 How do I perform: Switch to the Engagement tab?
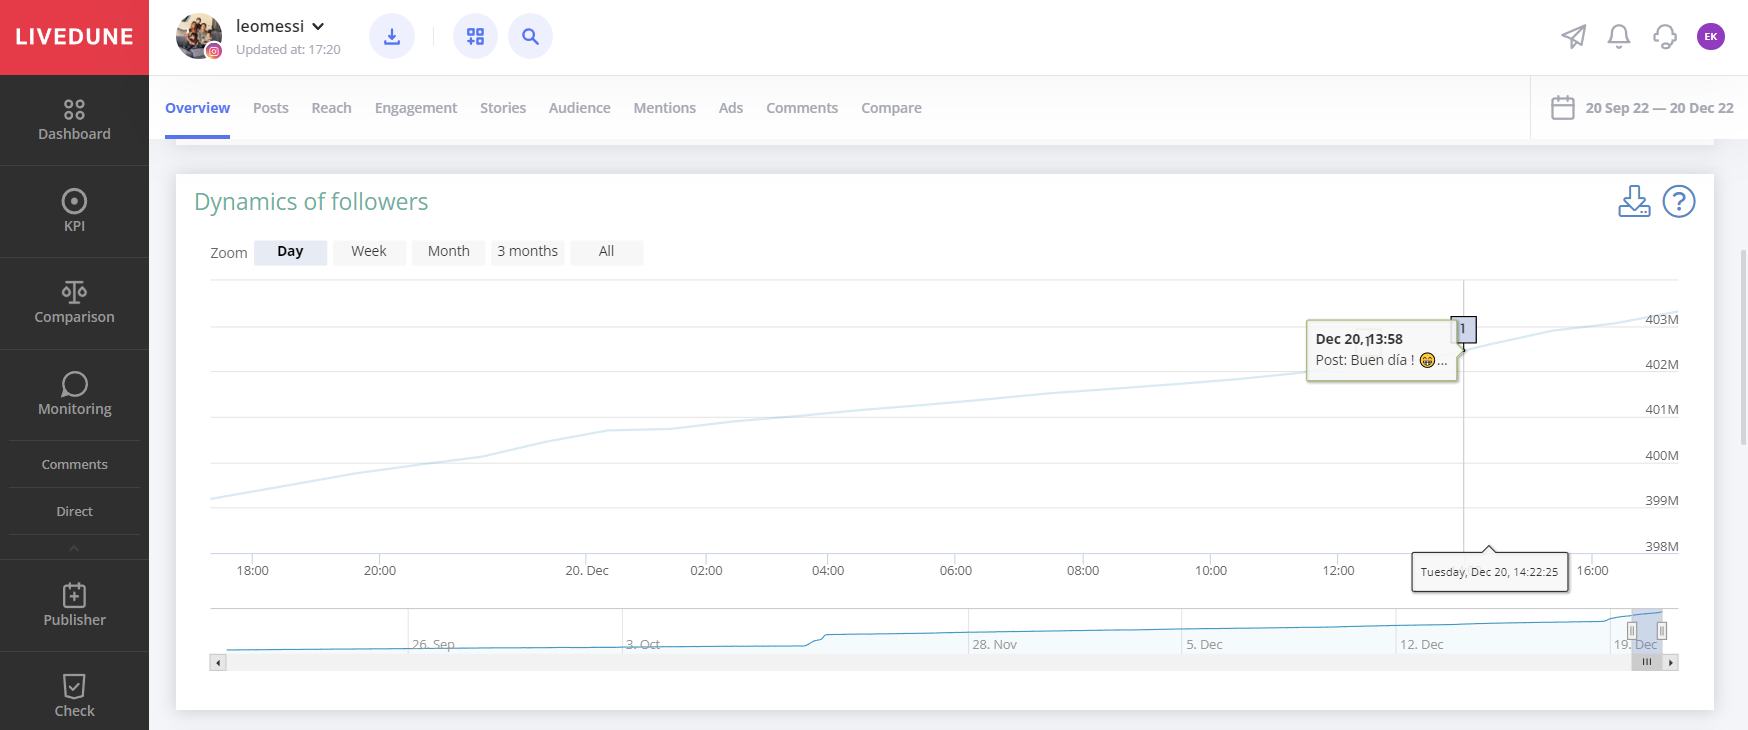415,108
